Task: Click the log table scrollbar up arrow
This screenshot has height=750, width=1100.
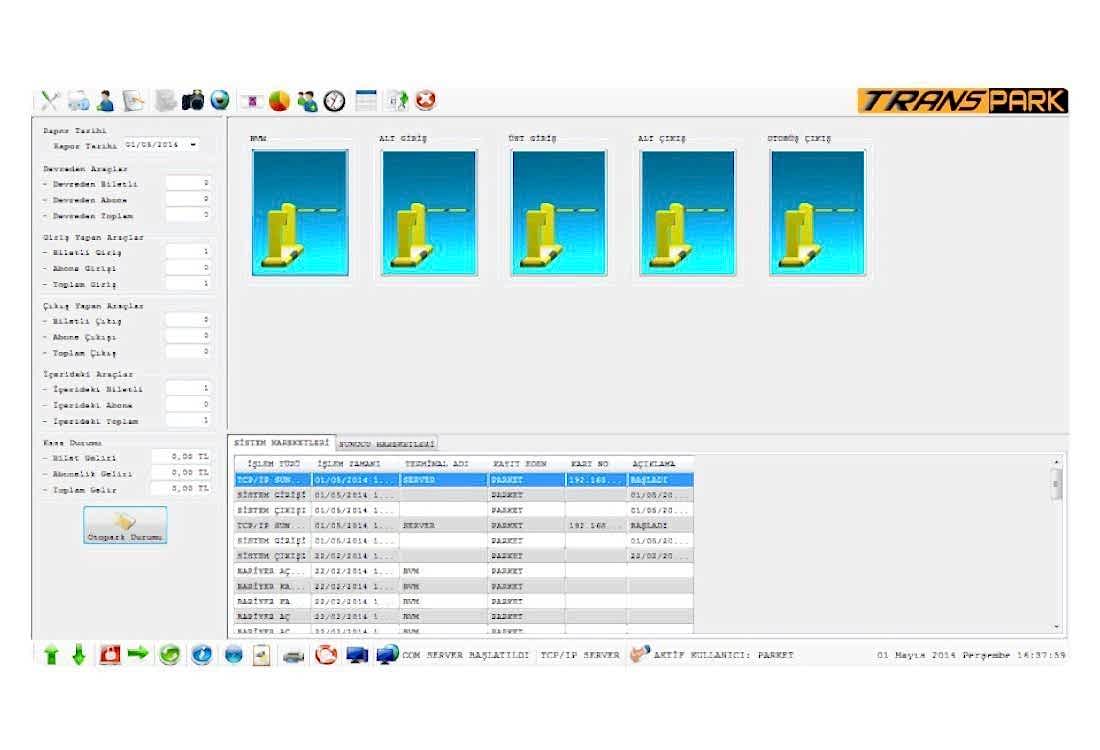Action: (x=1057, y=462)
